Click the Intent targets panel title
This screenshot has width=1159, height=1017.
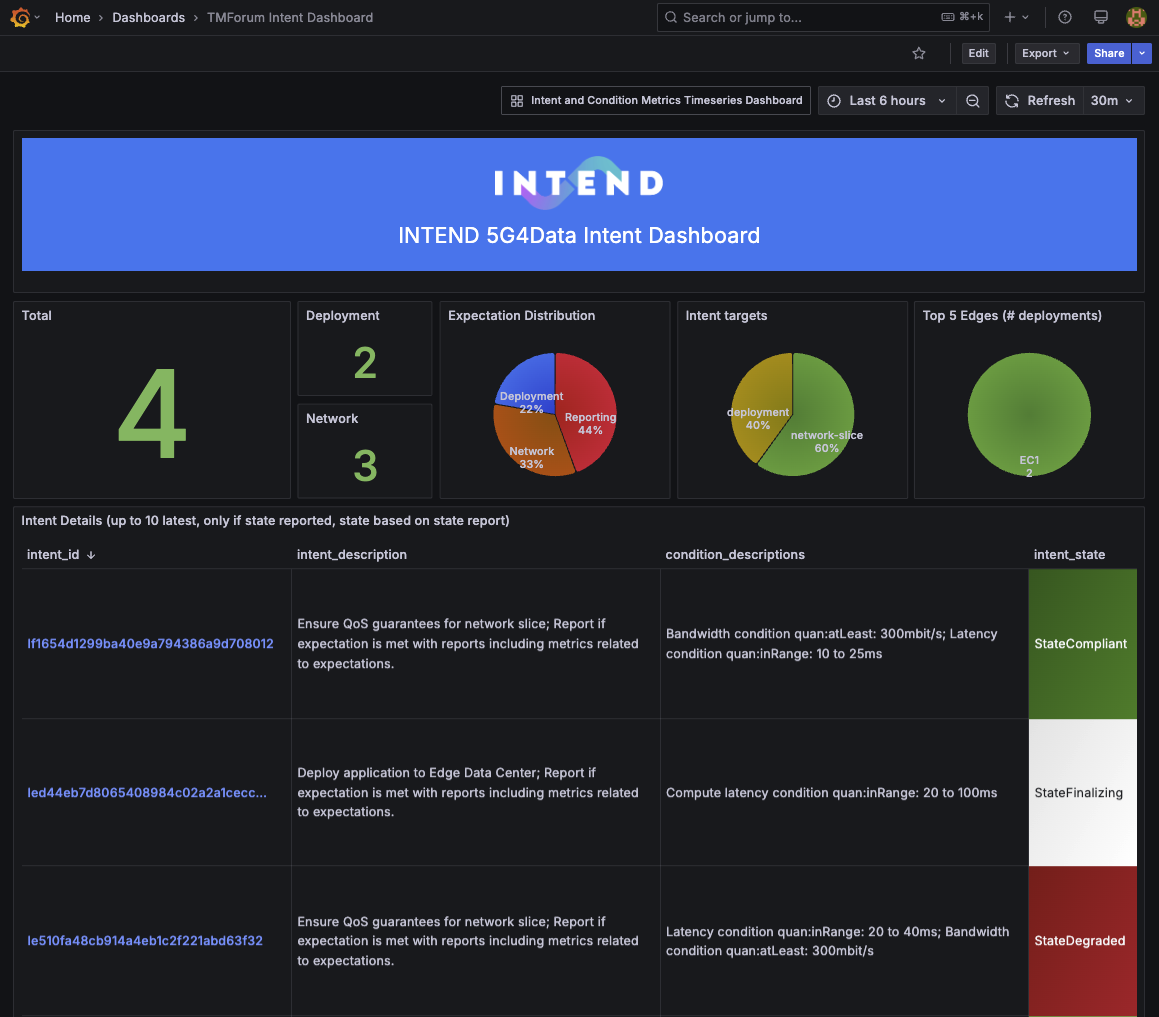726,316
